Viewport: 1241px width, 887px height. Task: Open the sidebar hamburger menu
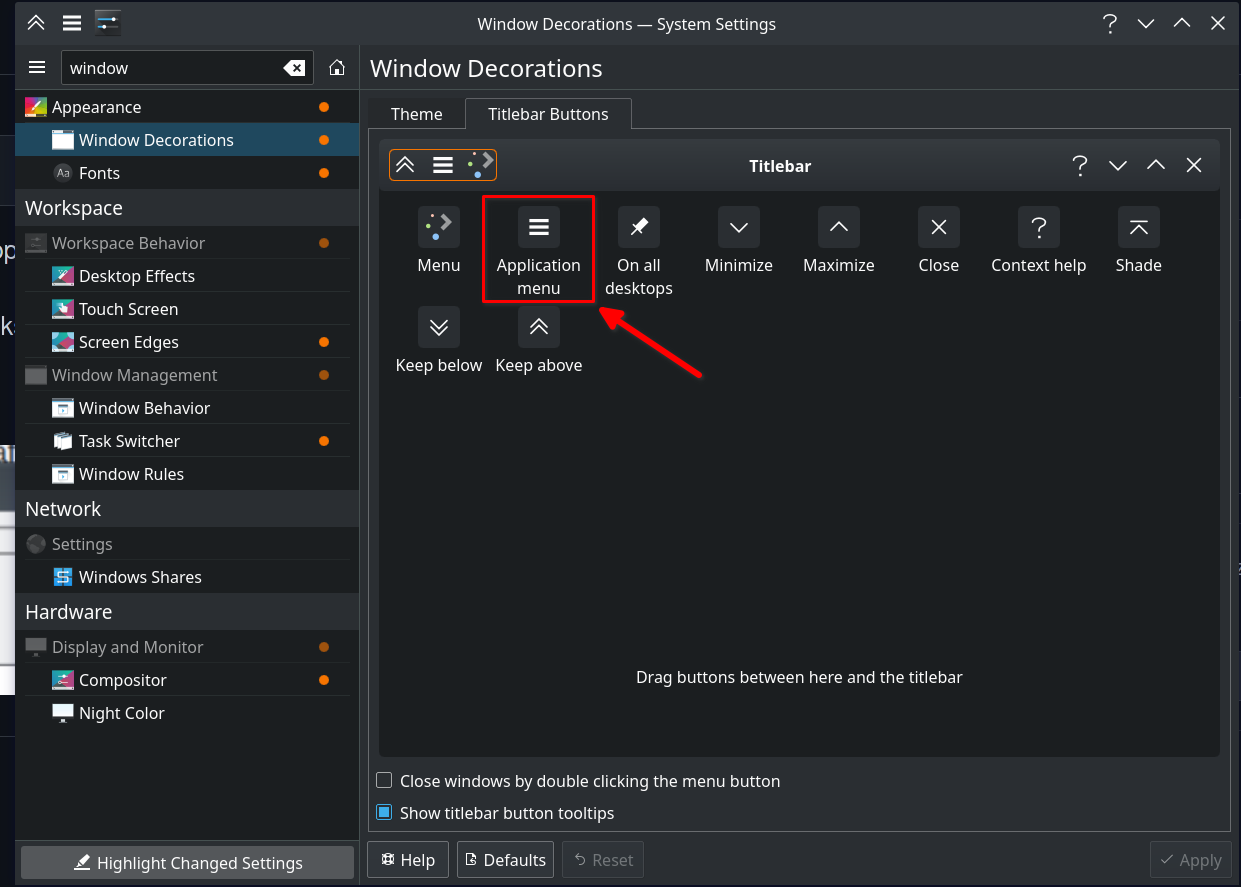point(37,68)
